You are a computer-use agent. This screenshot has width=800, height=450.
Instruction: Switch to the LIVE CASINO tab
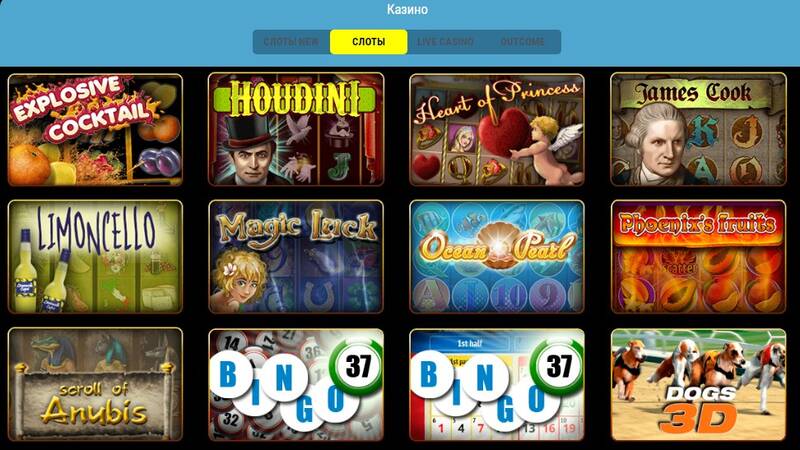[445, 42]
